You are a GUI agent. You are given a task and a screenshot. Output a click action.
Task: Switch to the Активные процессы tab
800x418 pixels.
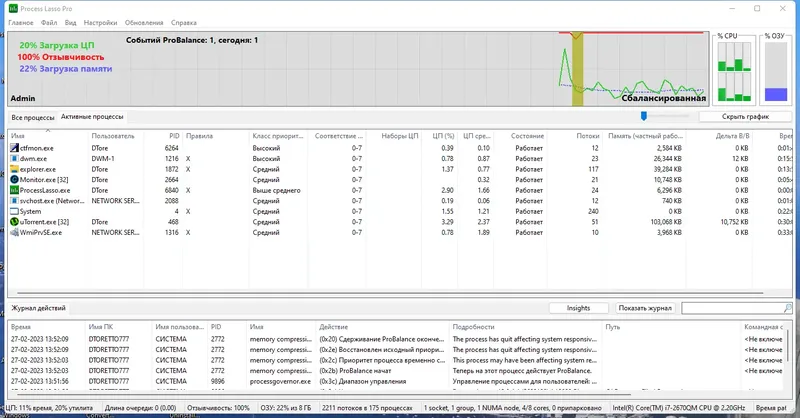(92, 117)
